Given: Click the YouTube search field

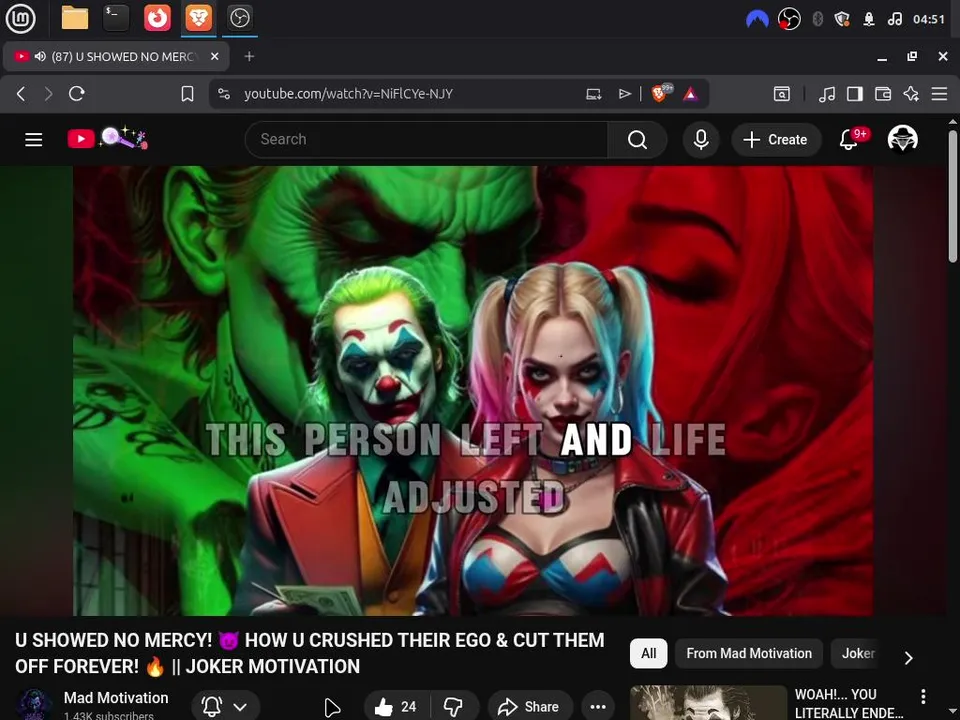Looking at the screenshot, I should 426,140.
